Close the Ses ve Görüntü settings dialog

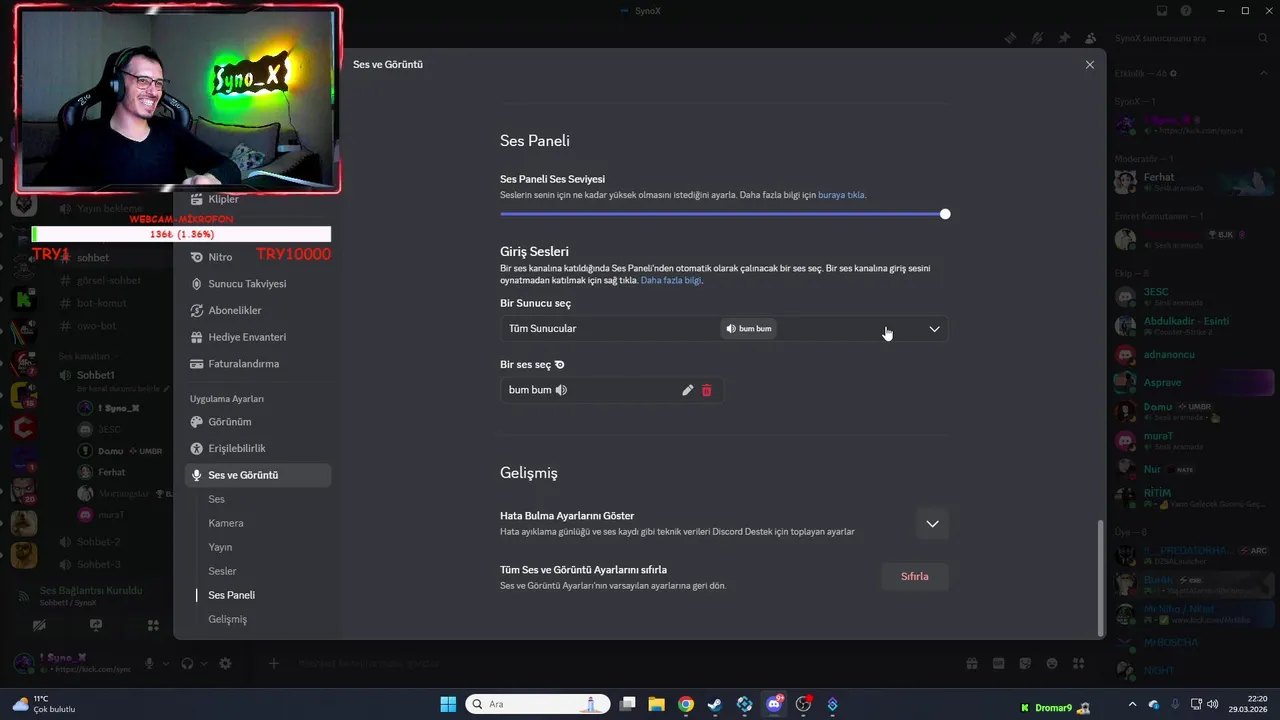[1090, 65]
